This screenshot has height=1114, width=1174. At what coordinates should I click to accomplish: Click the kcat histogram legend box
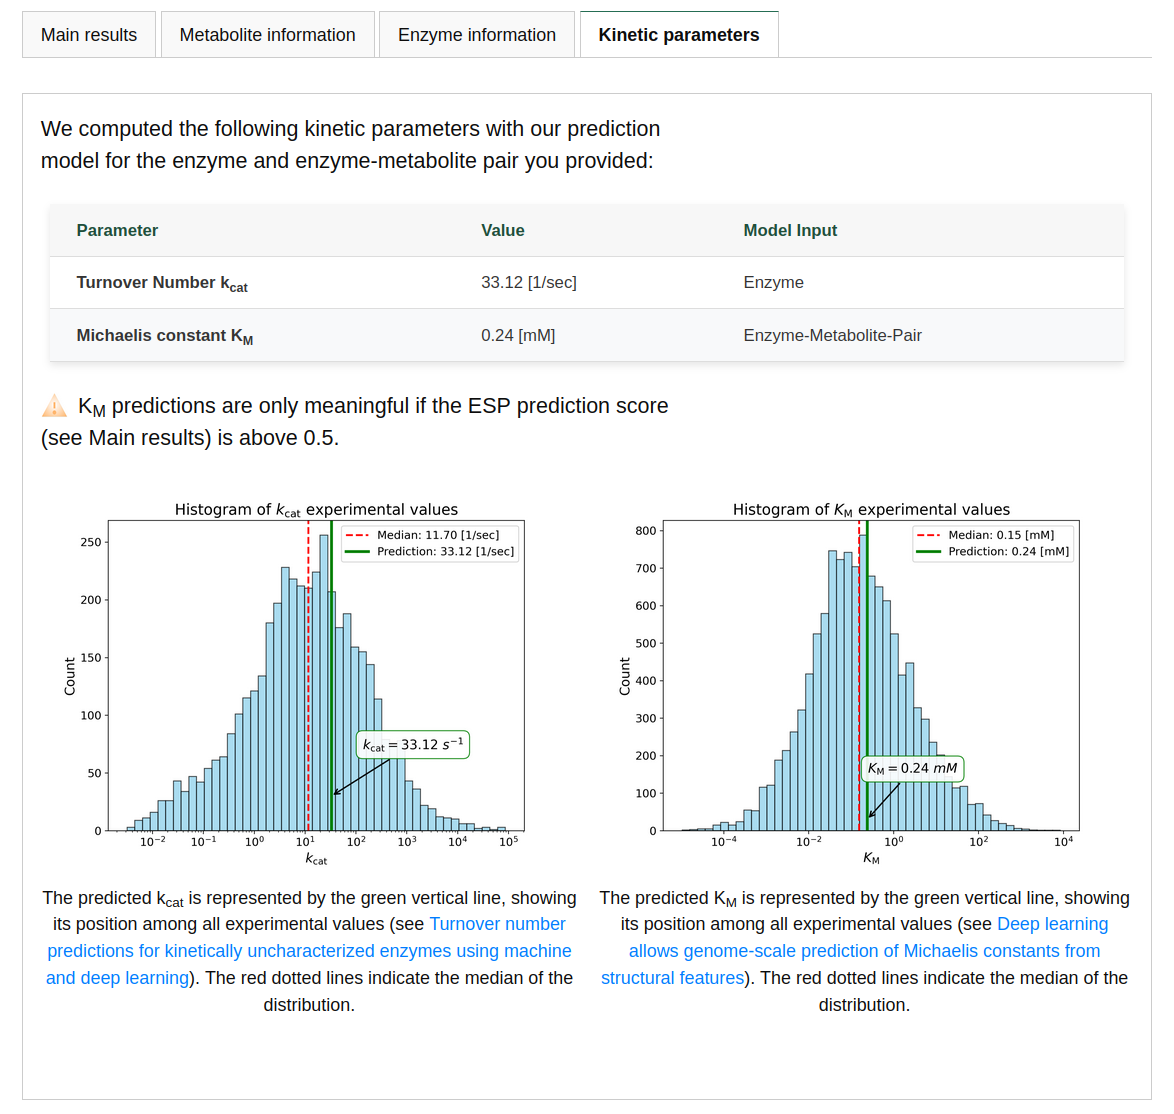pyautogui.click(x=430, y=543)
